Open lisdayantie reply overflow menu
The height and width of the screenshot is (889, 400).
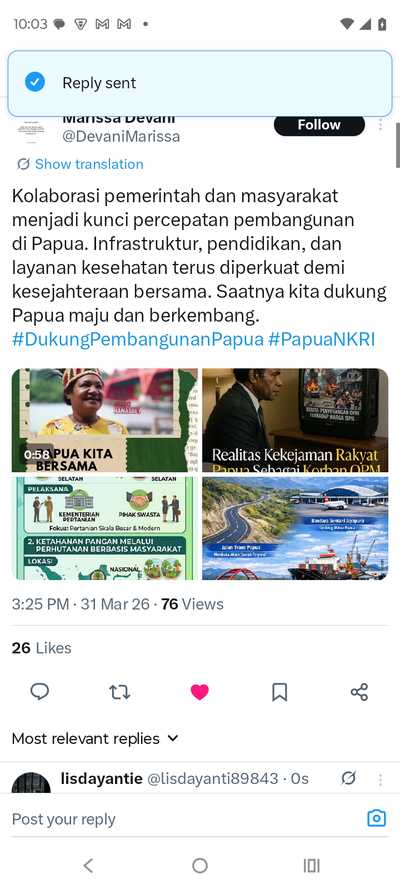pos(380,780)
